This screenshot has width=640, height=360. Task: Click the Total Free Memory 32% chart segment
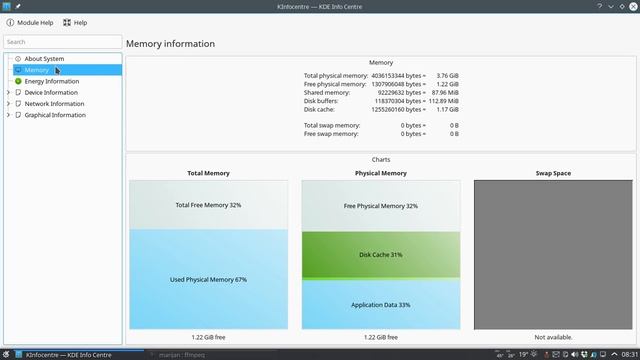pyautogui.click(x=209, y=205)
